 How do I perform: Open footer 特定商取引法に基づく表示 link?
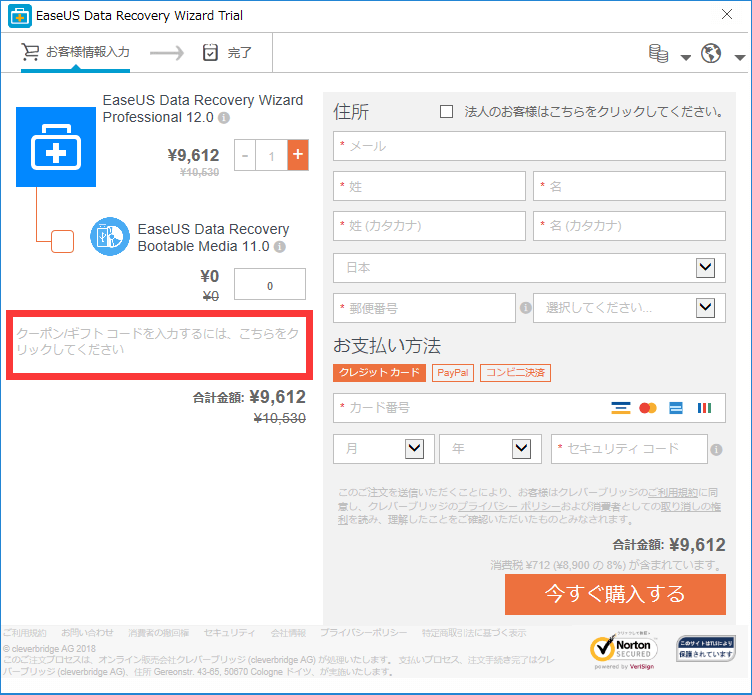click(x=474, y=633)
